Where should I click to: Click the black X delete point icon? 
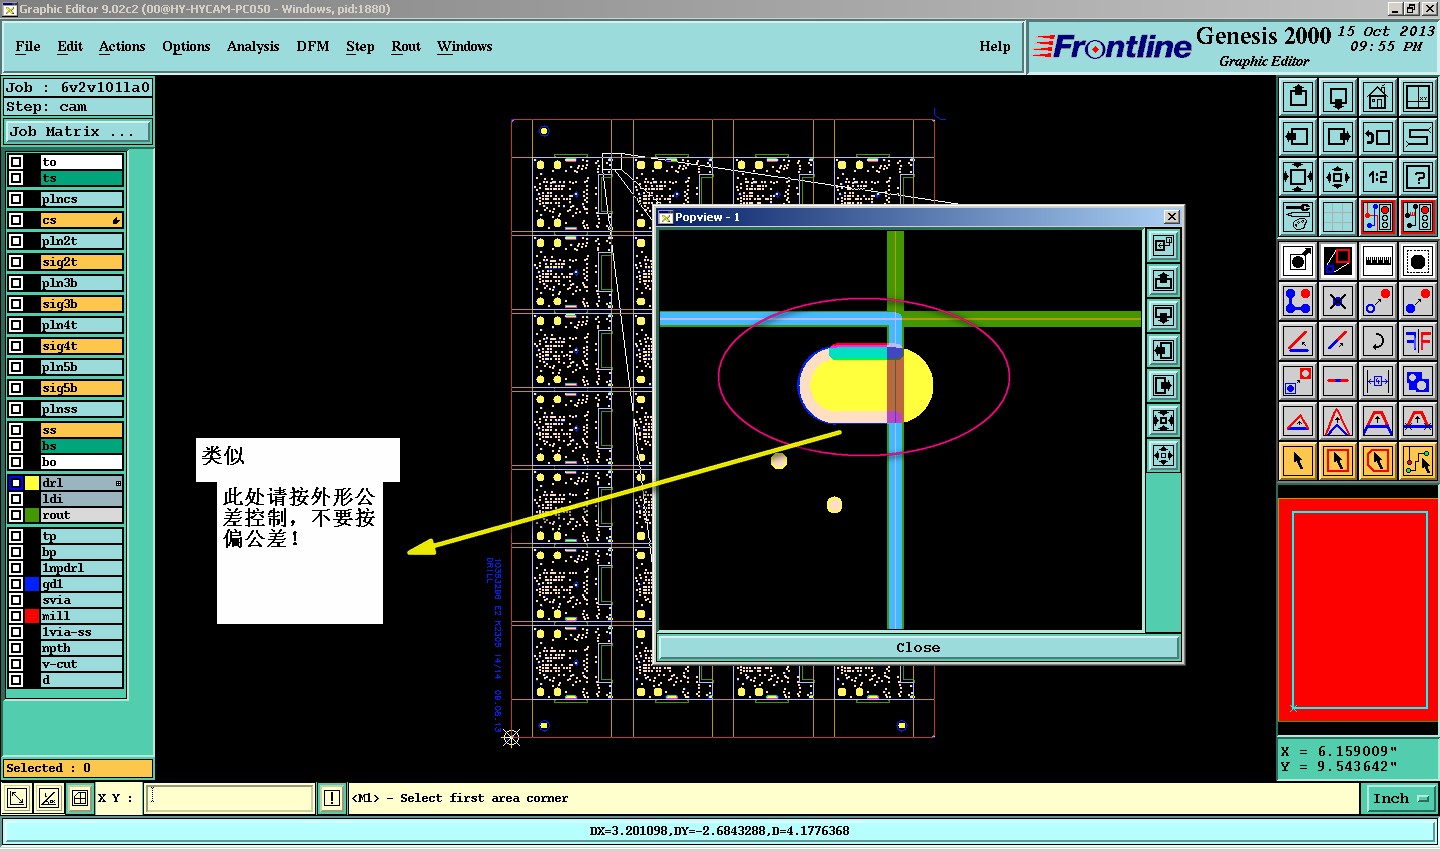pyautogui.click(x=1338, y=301)
